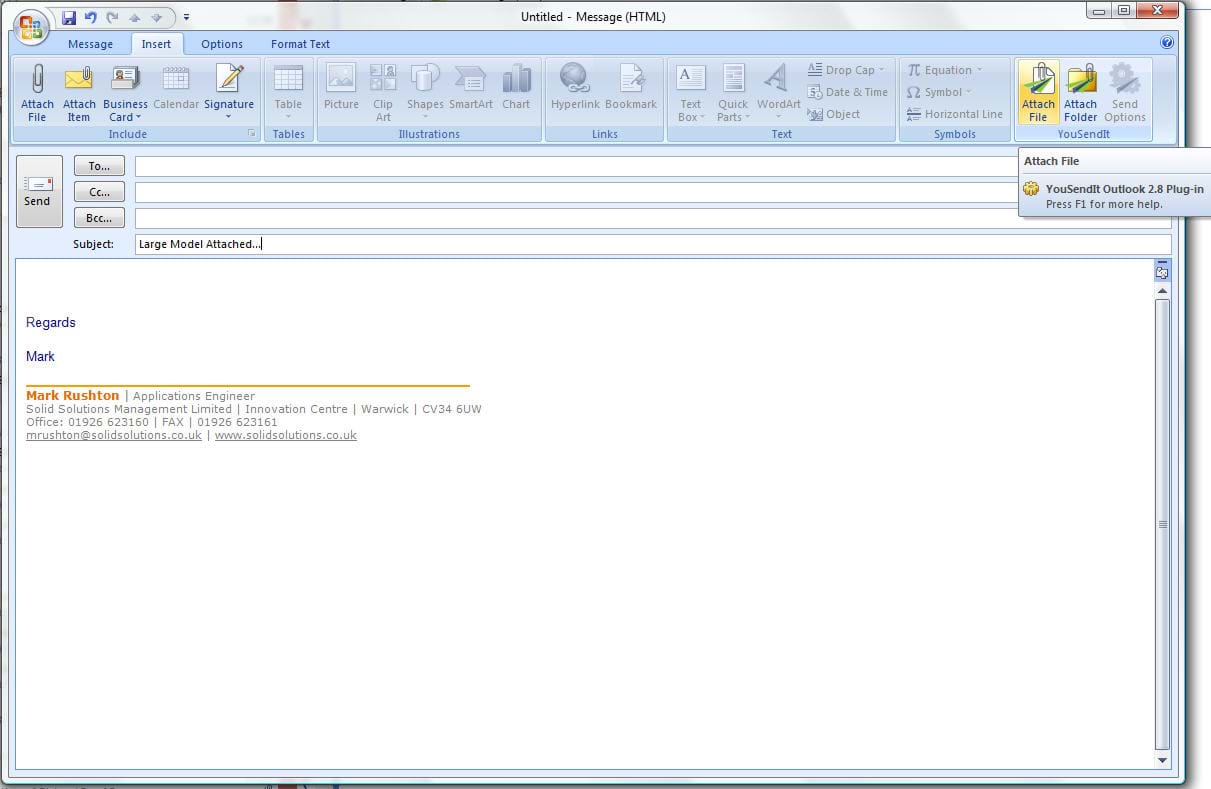Screen dimensions: 1211x789
Task: Select the YouSendIt Attach Folder icon
Action: click(1081, 90)
